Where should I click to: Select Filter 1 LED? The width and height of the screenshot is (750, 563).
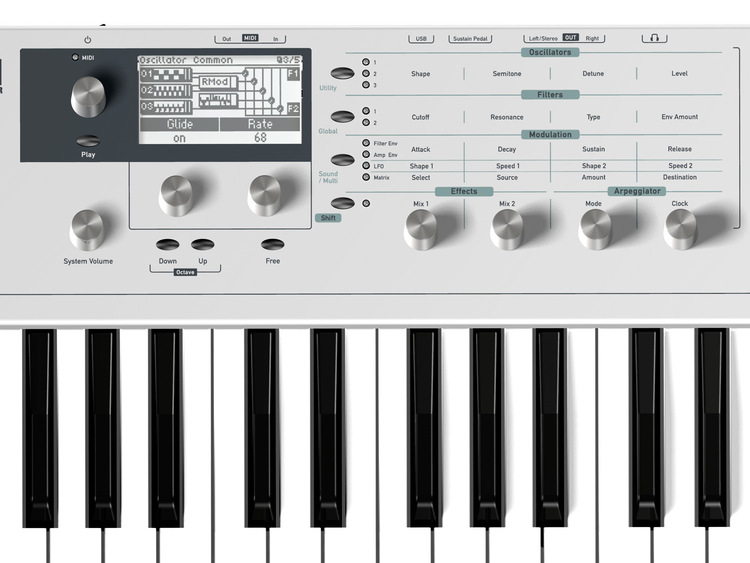coord(366,110)
